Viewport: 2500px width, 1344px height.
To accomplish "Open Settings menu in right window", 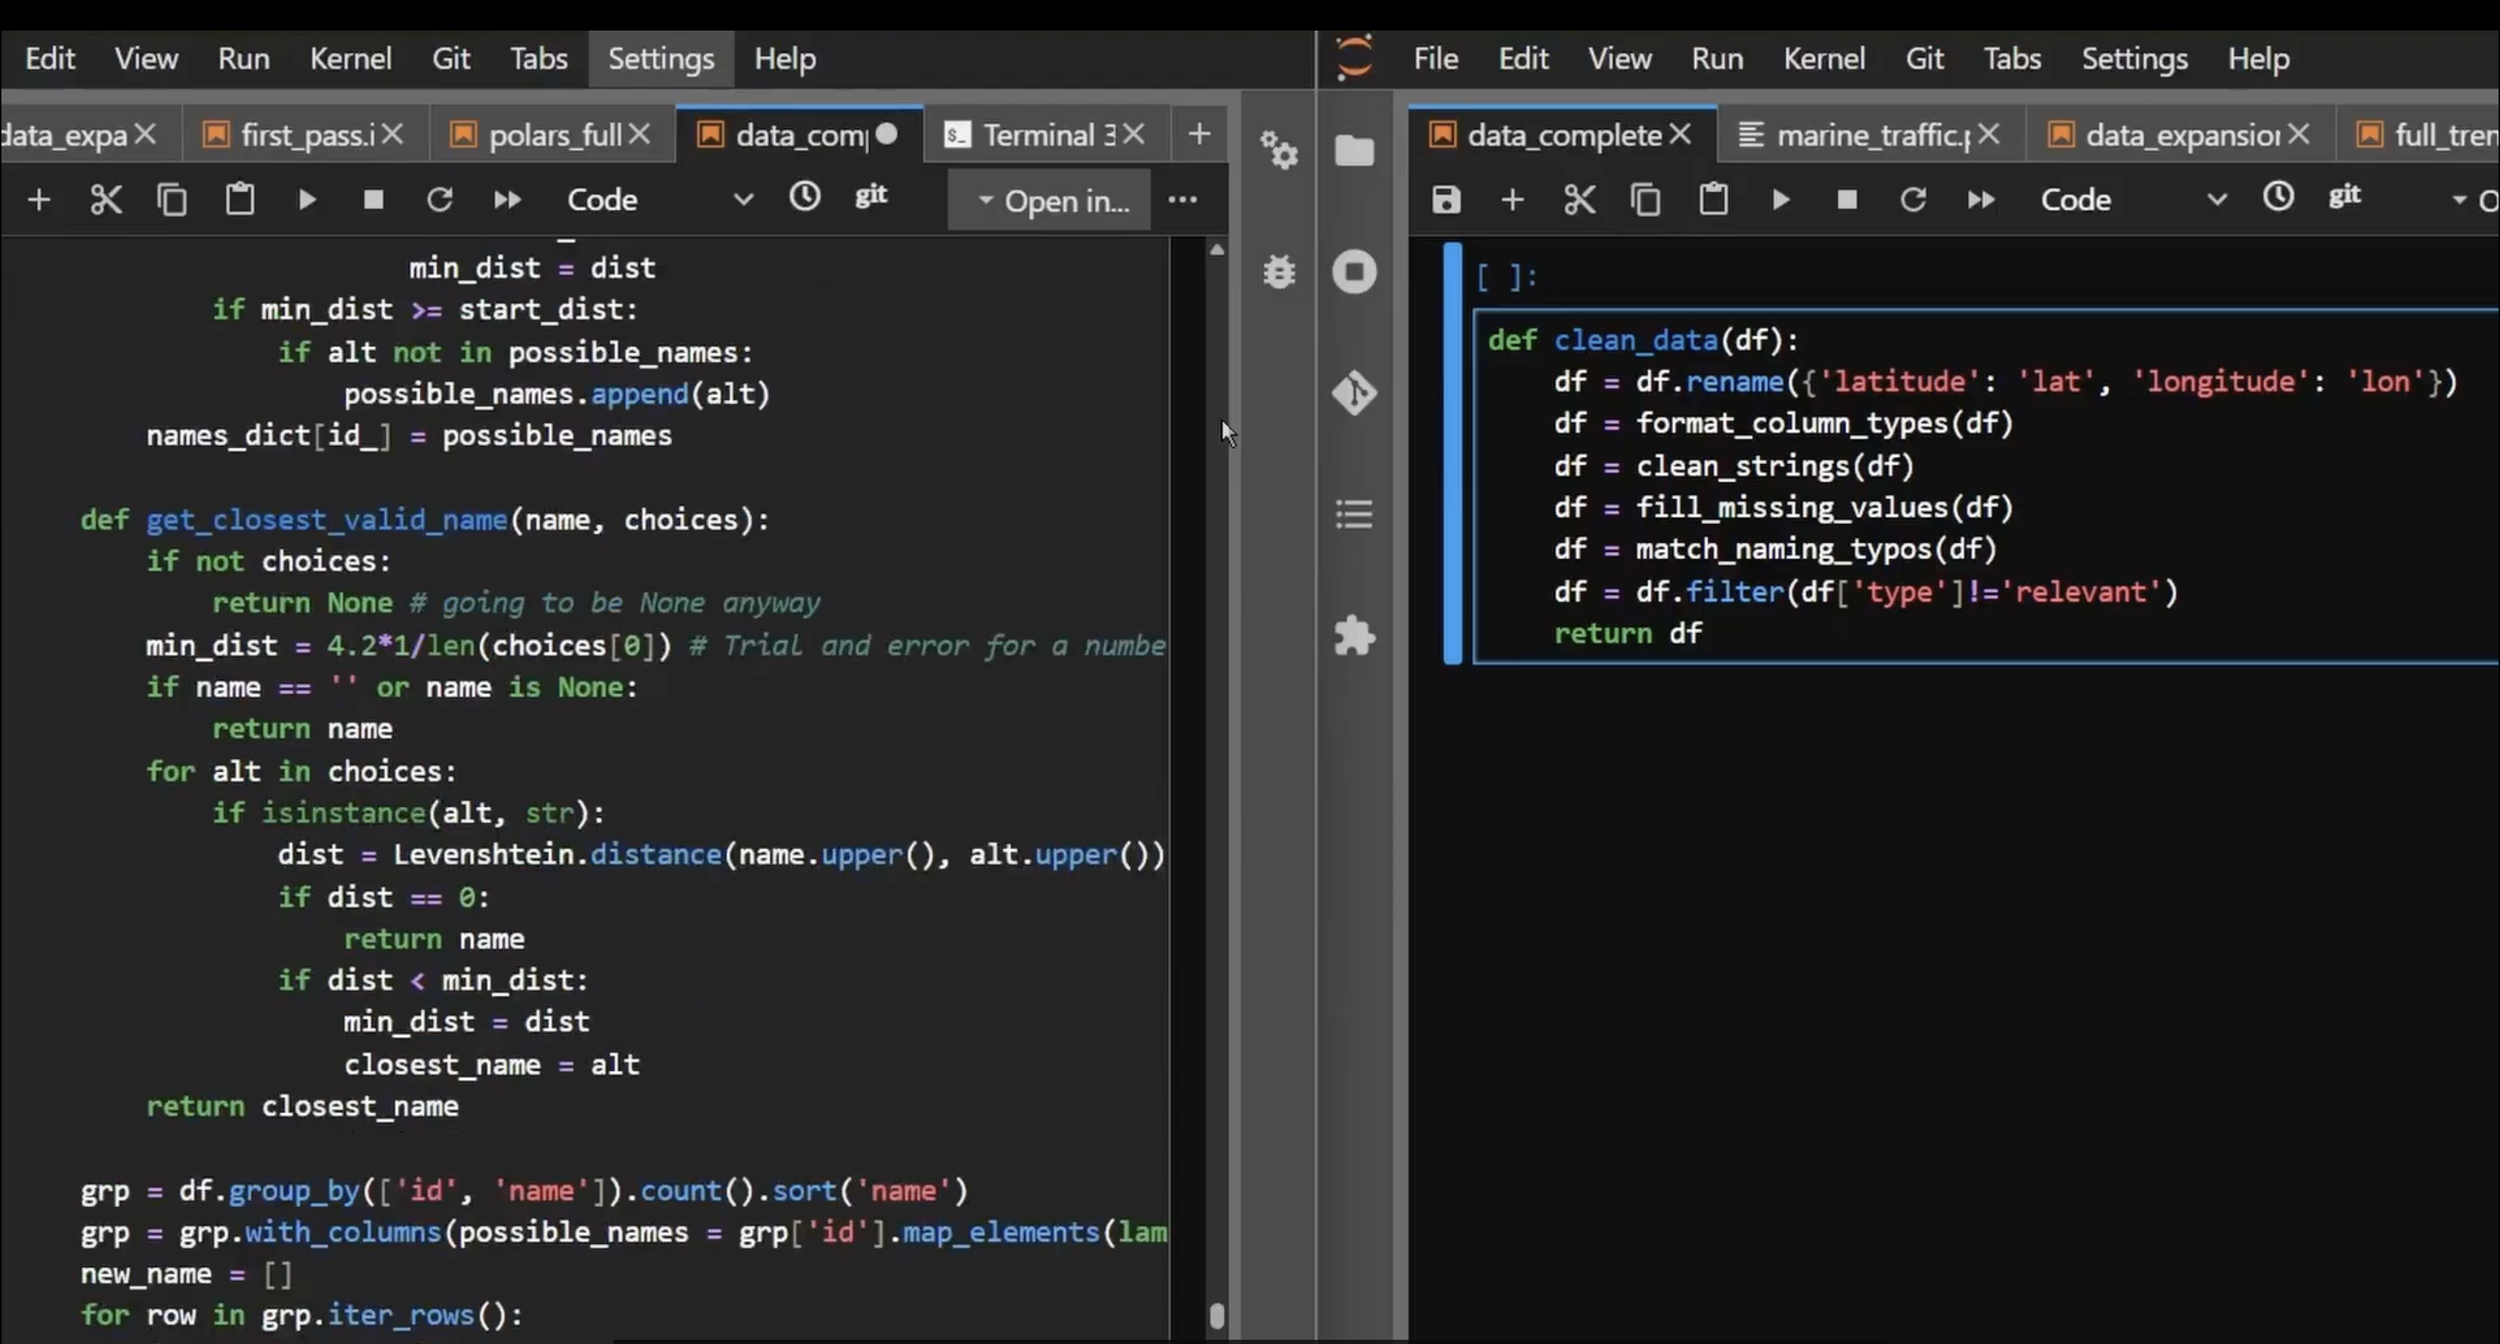I will [x=2135, y=59].
